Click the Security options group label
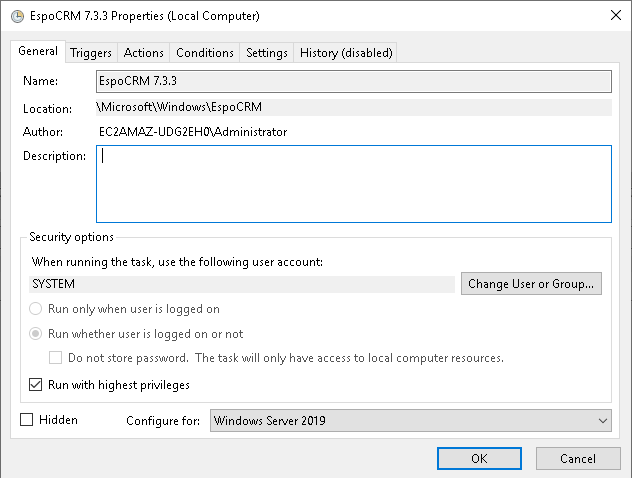 coord(71,237)
